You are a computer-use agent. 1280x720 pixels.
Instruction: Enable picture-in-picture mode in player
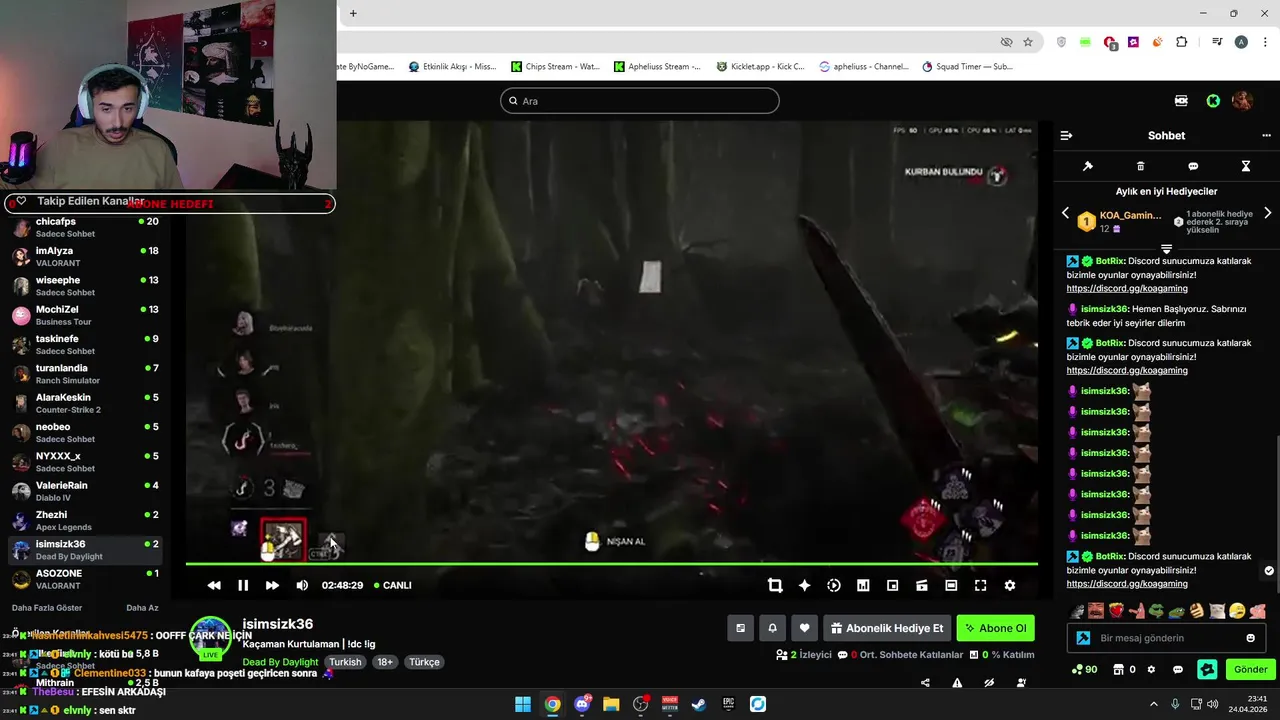892,585
